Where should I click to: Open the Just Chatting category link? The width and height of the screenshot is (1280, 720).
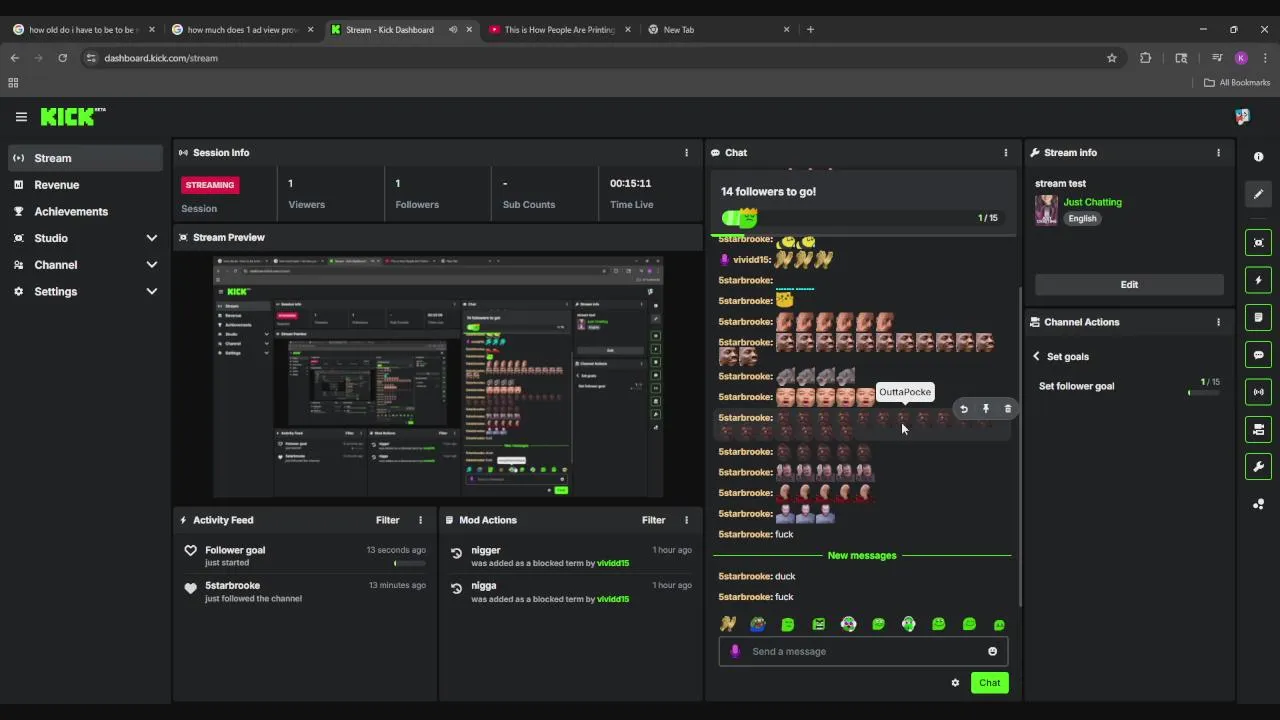[x=1092, y=202]
